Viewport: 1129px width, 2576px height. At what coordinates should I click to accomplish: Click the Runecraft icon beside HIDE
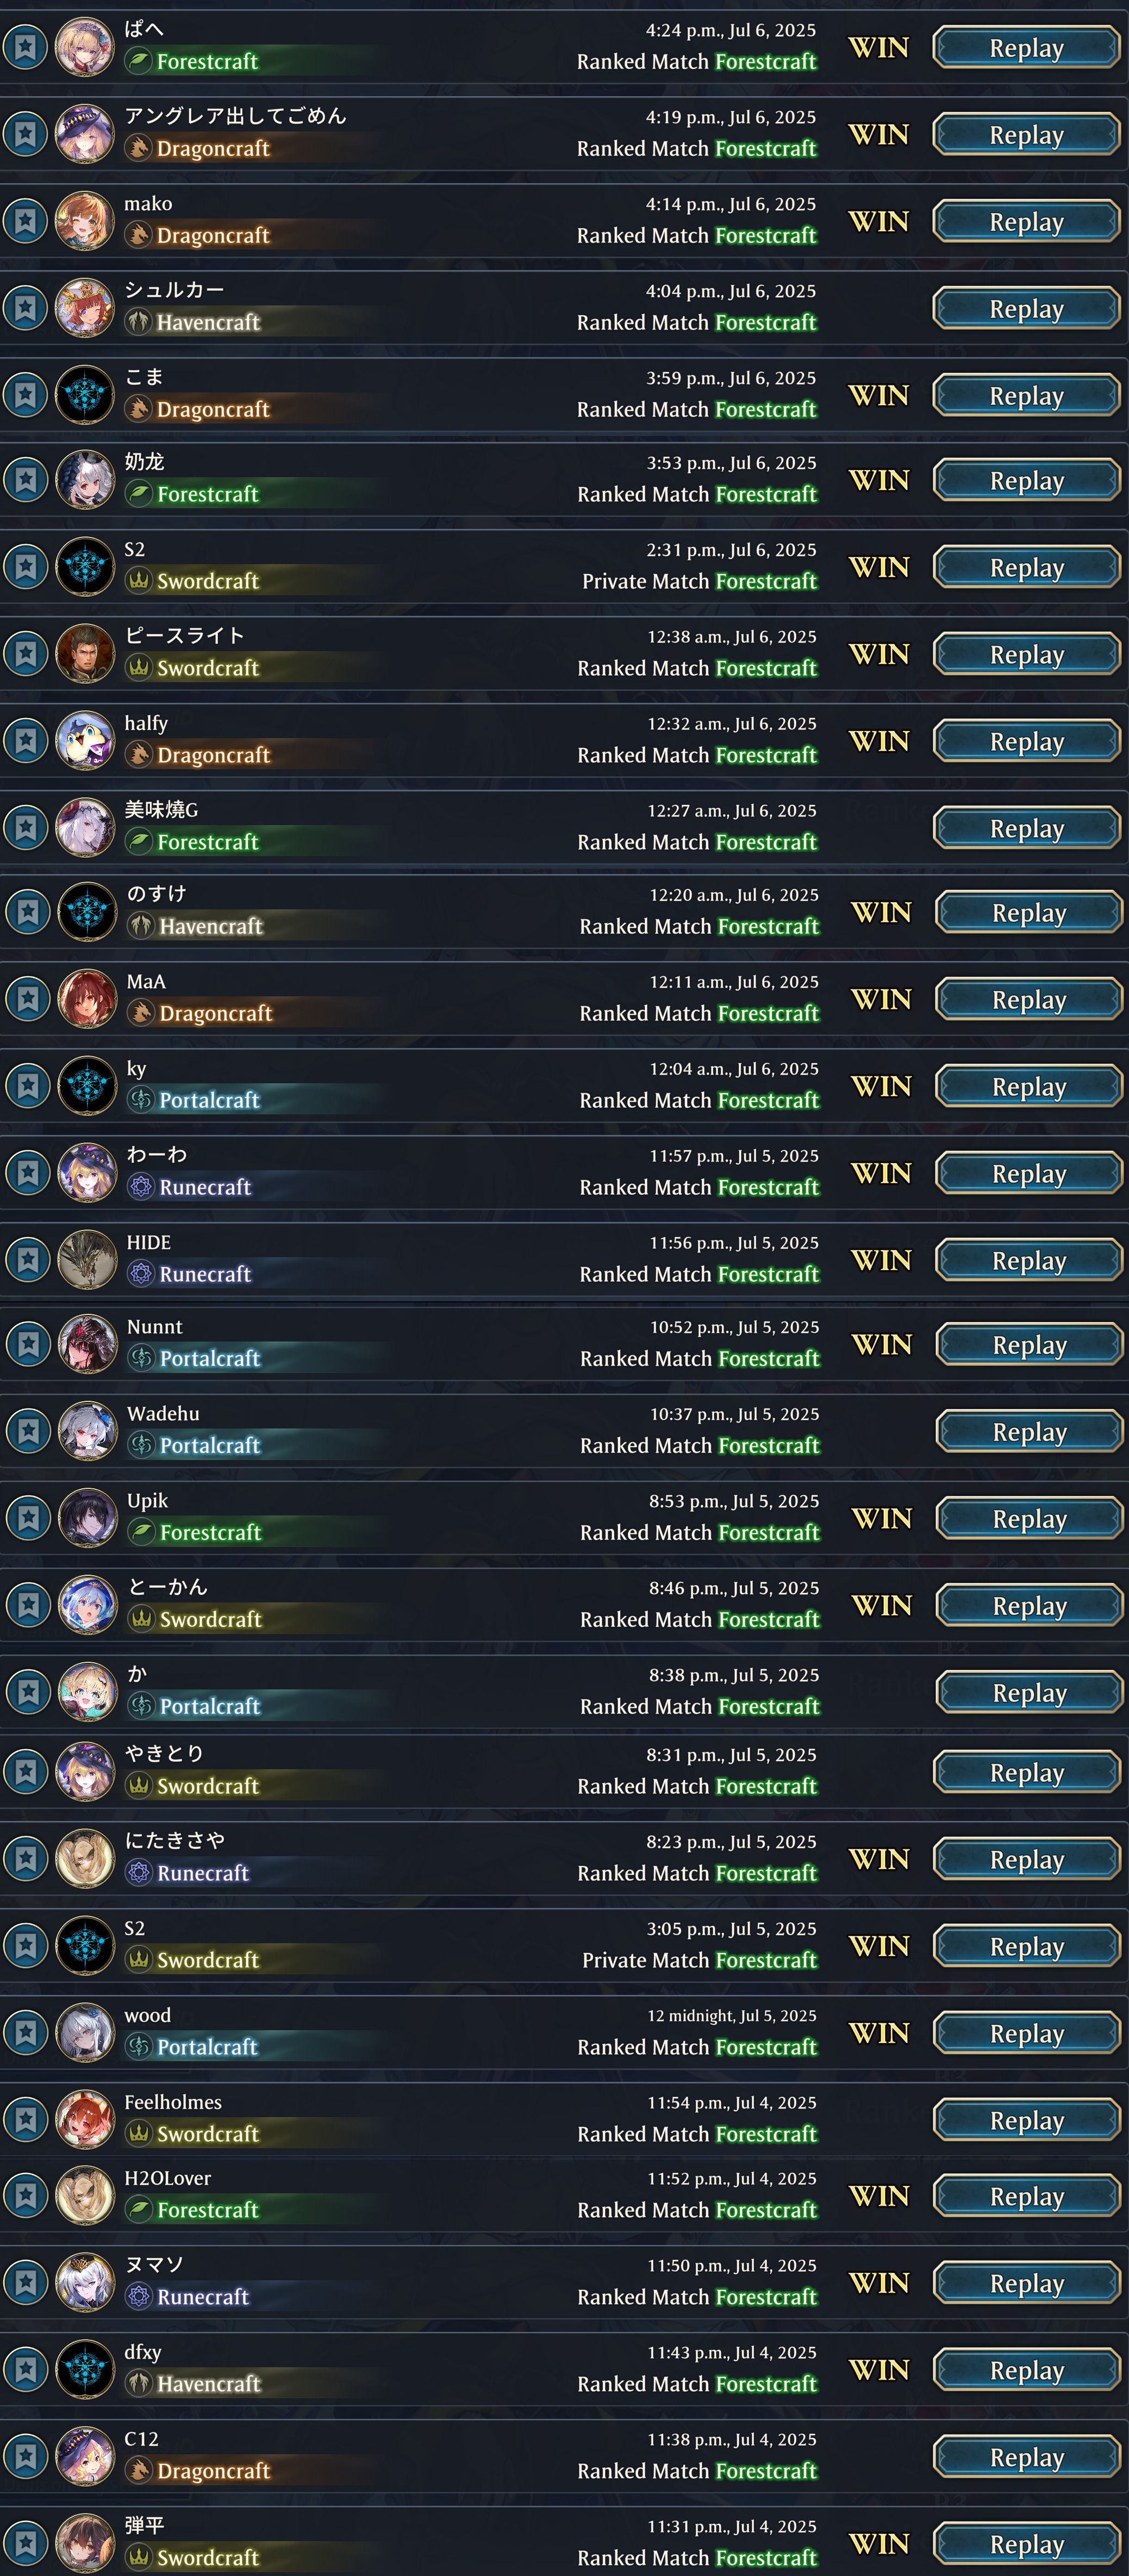141,1274
